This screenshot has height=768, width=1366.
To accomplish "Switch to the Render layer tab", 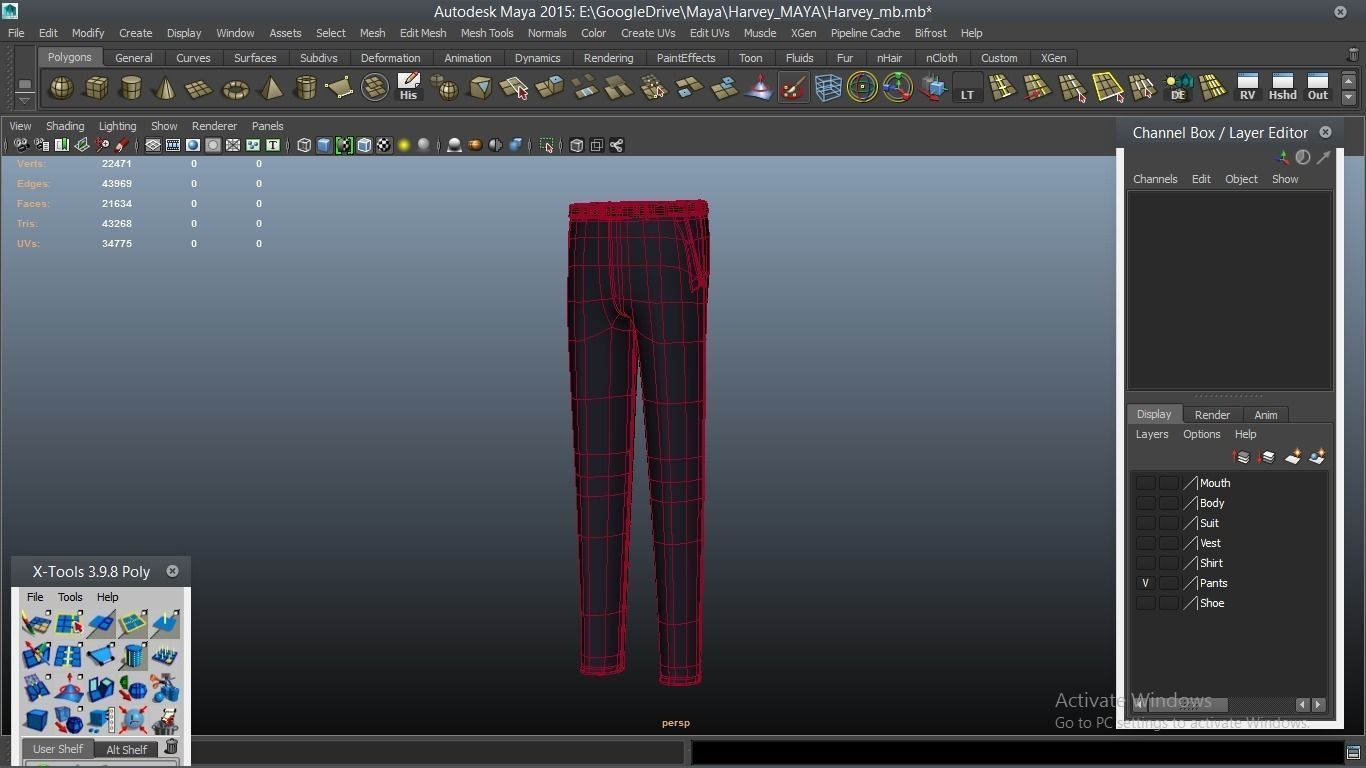I will pyautogui.click(x=1212, y=415).
